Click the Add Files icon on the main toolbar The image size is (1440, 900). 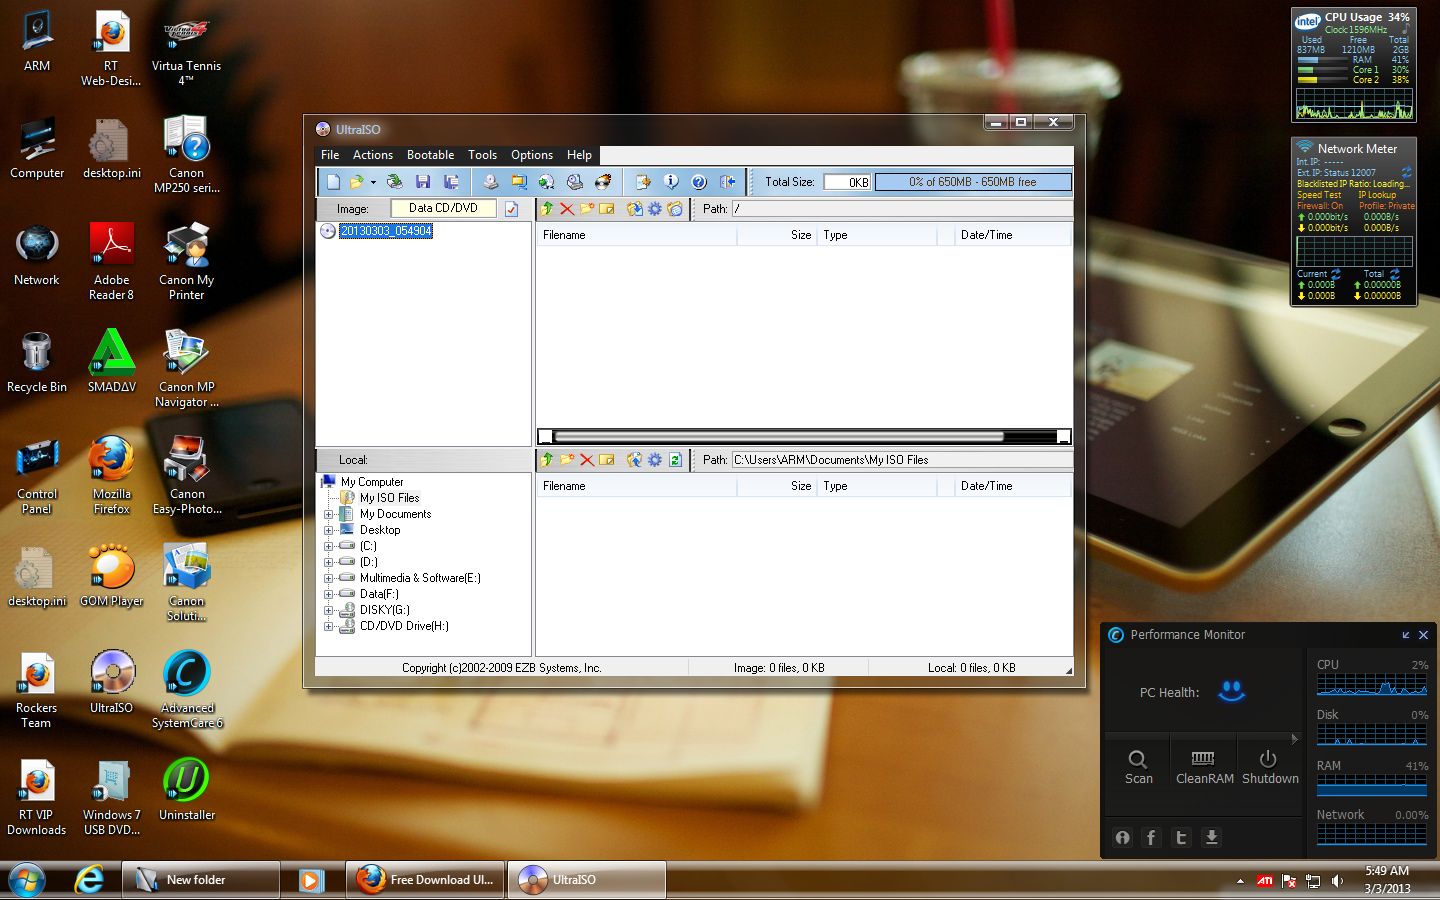pyautogui.click(x=643, y=182)
